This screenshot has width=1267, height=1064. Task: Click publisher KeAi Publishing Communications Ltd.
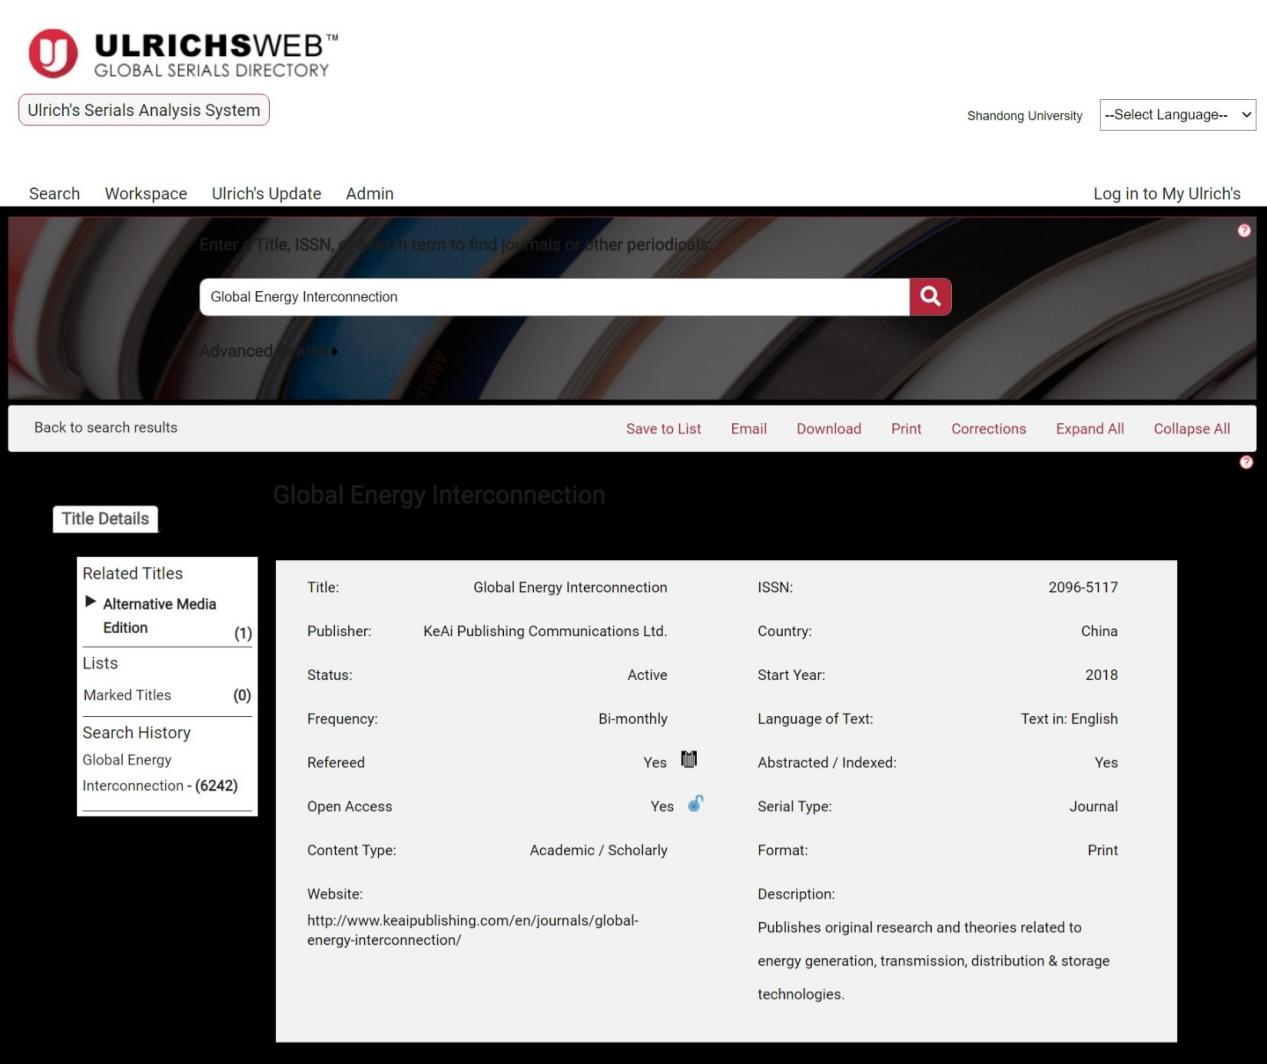click(545, 631)
